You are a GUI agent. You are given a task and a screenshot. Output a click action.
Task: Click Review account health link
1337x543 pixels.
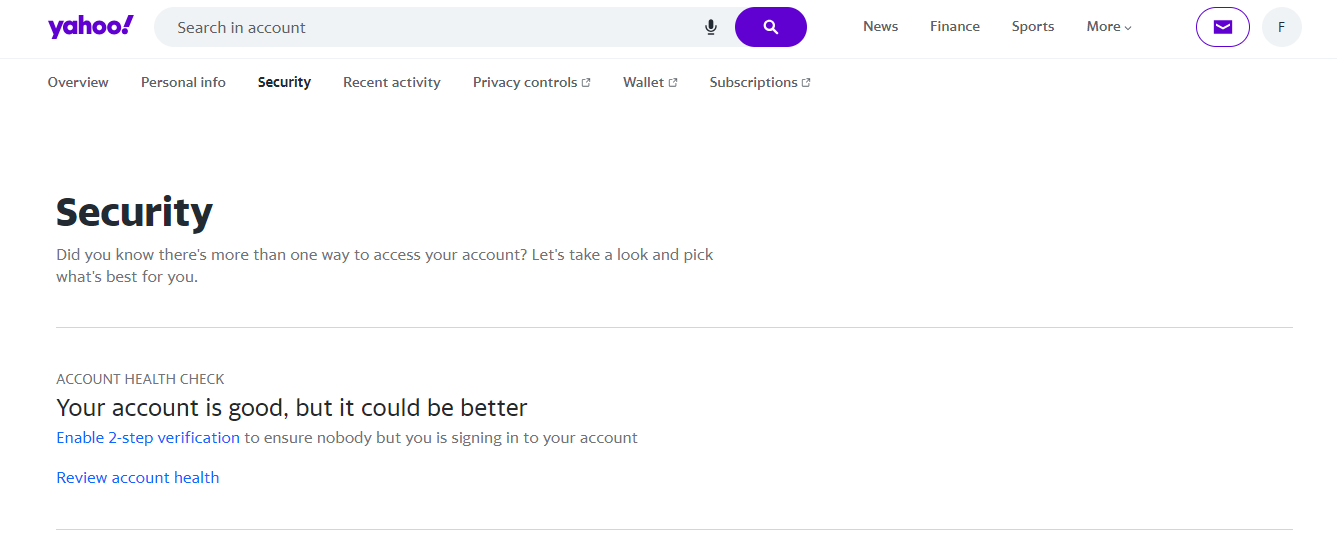click(138, 478)
